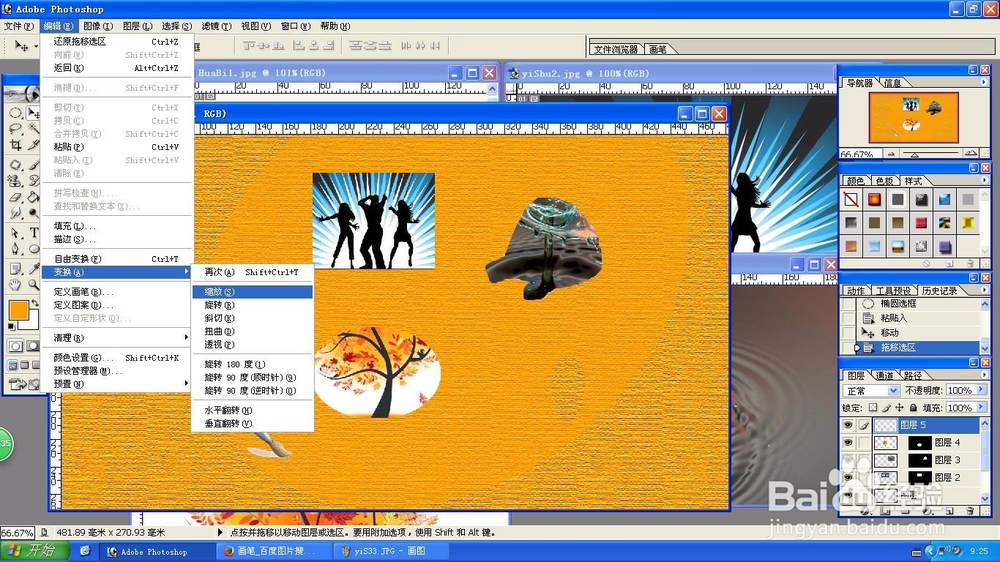Viewport: 1000px width, 562px height.
Task: Select the History Brush tool
Action: pos(33,181)
